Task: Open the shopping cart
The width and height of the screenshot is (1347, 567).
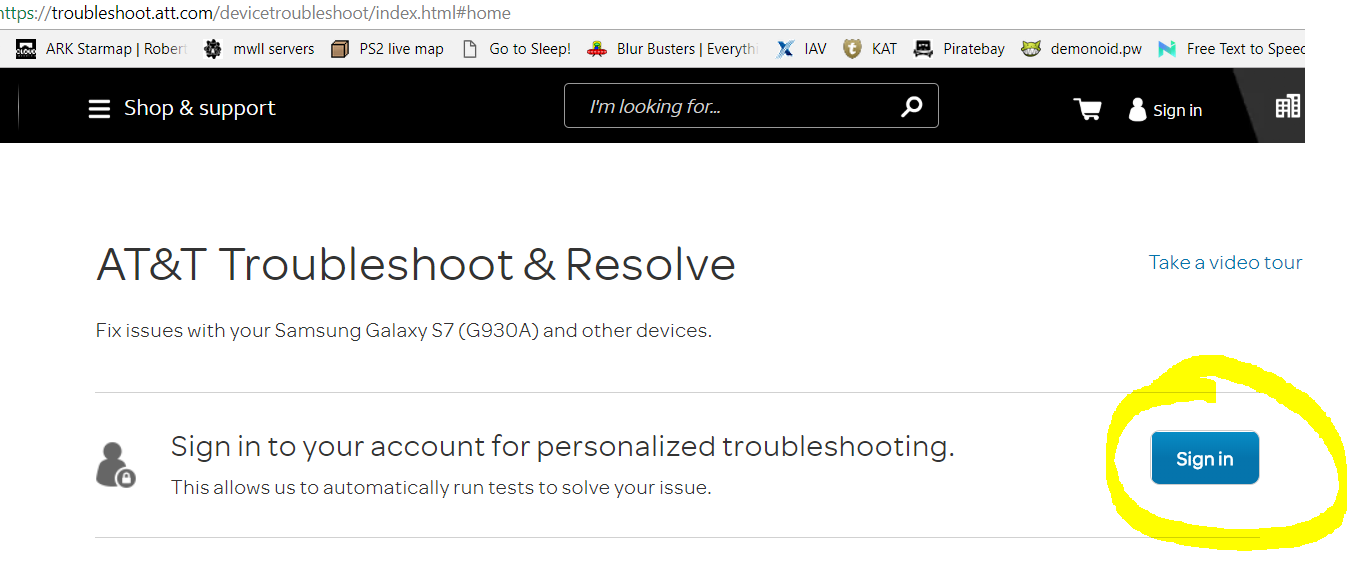Action: pyautogui.click(x=1087, y=109)
